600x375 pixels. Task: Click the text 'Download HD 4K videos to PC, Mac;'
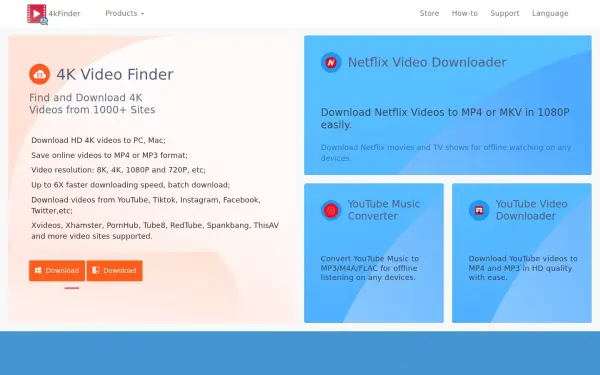click(98, 140)
